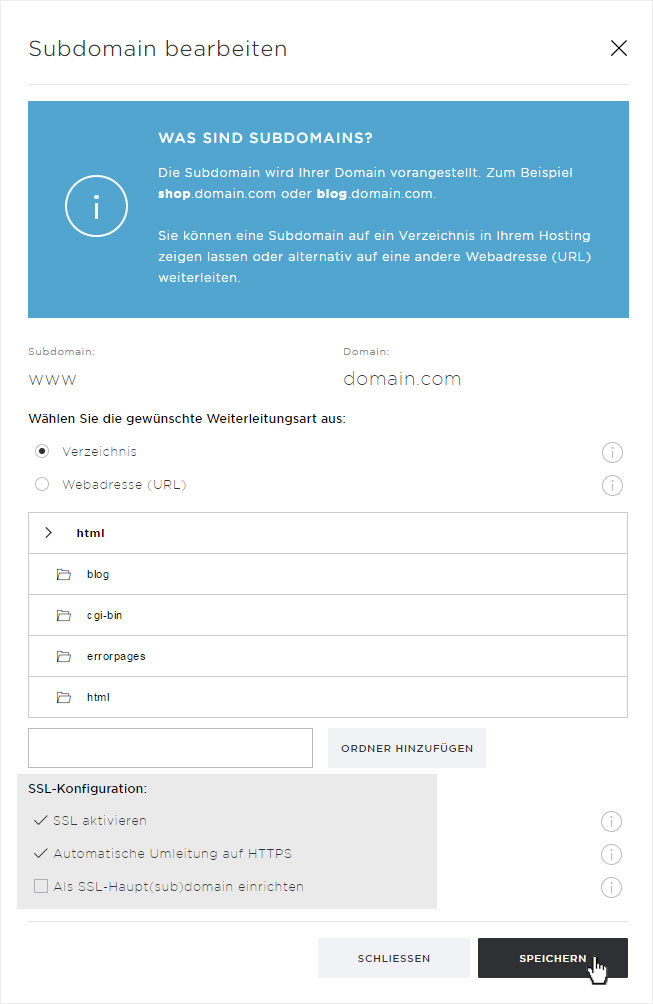Show info for Automatische Umleitung auf HTTPS

[x=611, y=854]
